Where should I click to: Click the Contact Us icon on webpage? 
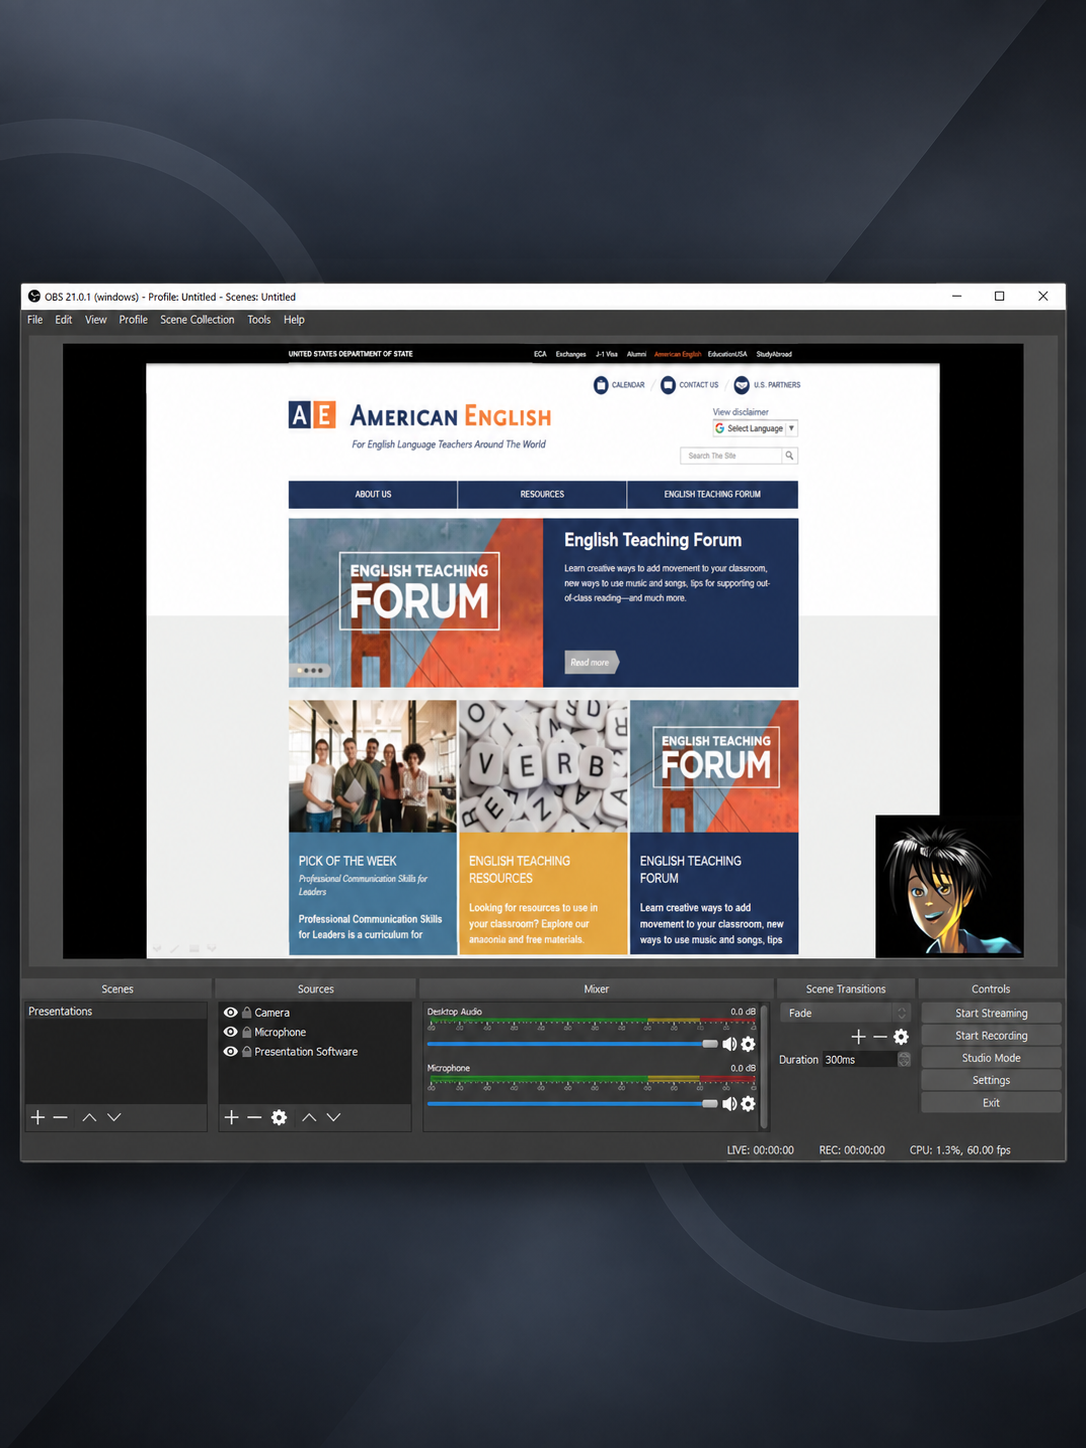point(668,385)
